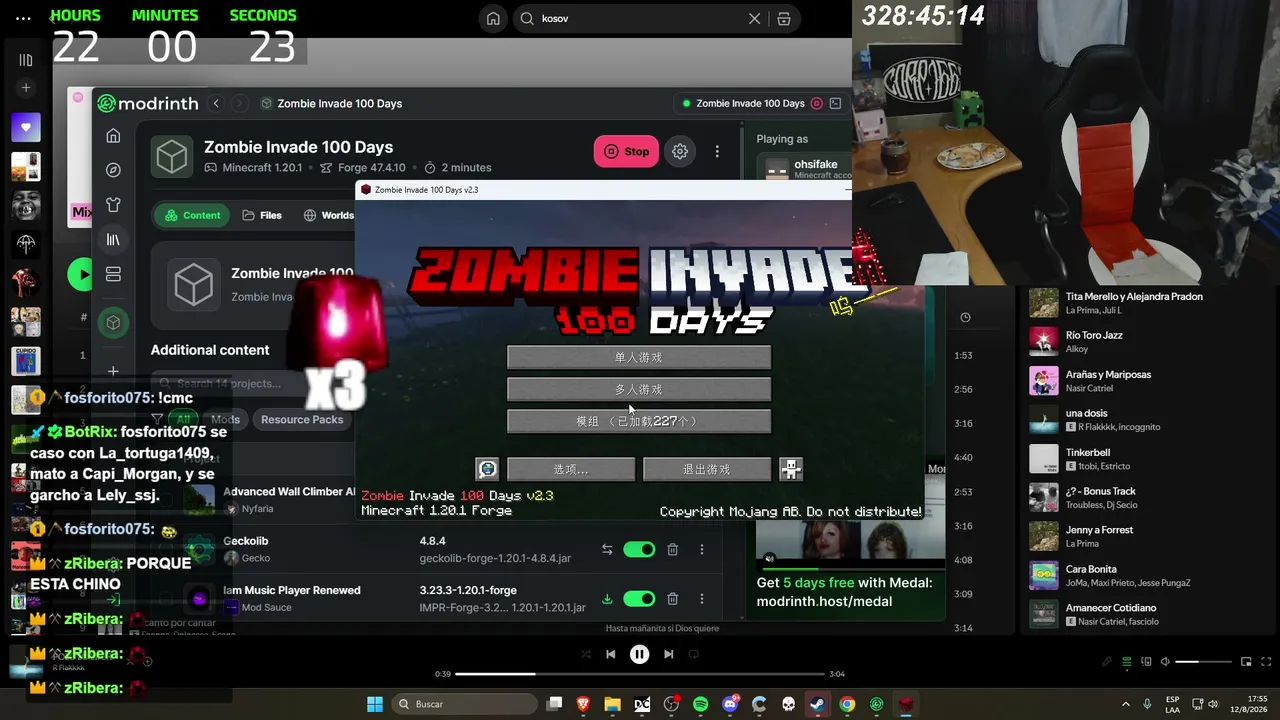Filter additional content by Resource Packs
The height and width of the screenshot is (720, 1280).
click(x=302, y=420)
